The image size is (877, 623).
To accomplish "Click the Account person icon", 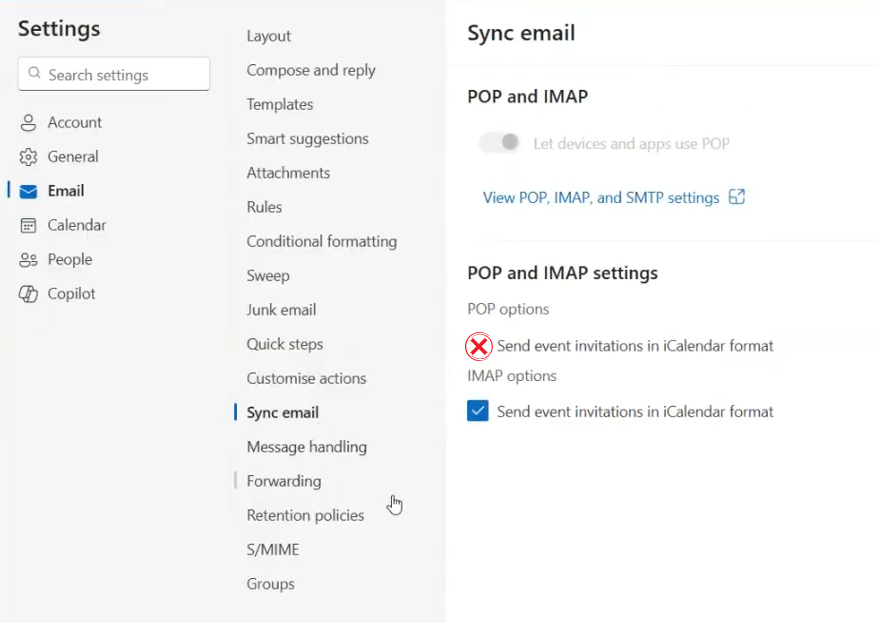I will tap(28, 123).
